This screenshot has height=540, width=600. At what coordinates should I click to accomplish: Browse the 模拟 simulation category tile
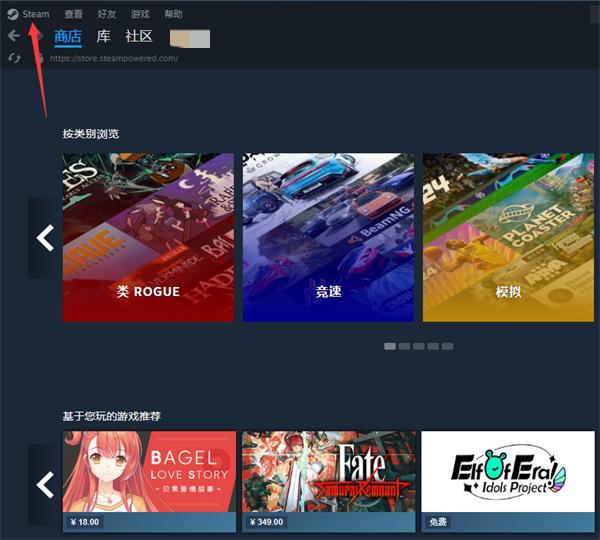tap(508, 237)
